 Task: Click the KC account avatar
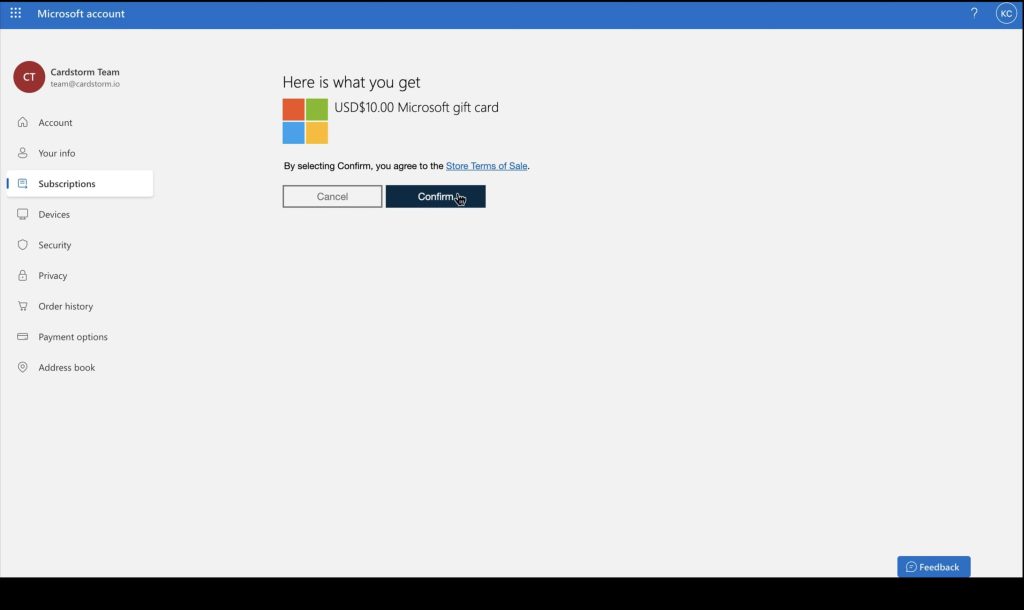(1005, 13)
